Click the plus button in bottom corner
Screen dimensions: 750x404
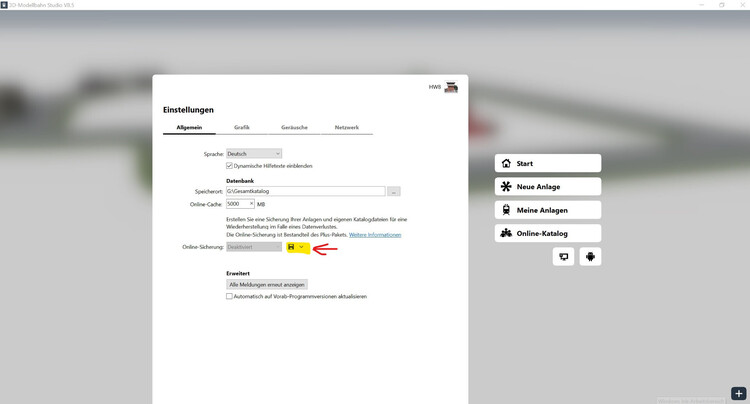click(739, 393)
